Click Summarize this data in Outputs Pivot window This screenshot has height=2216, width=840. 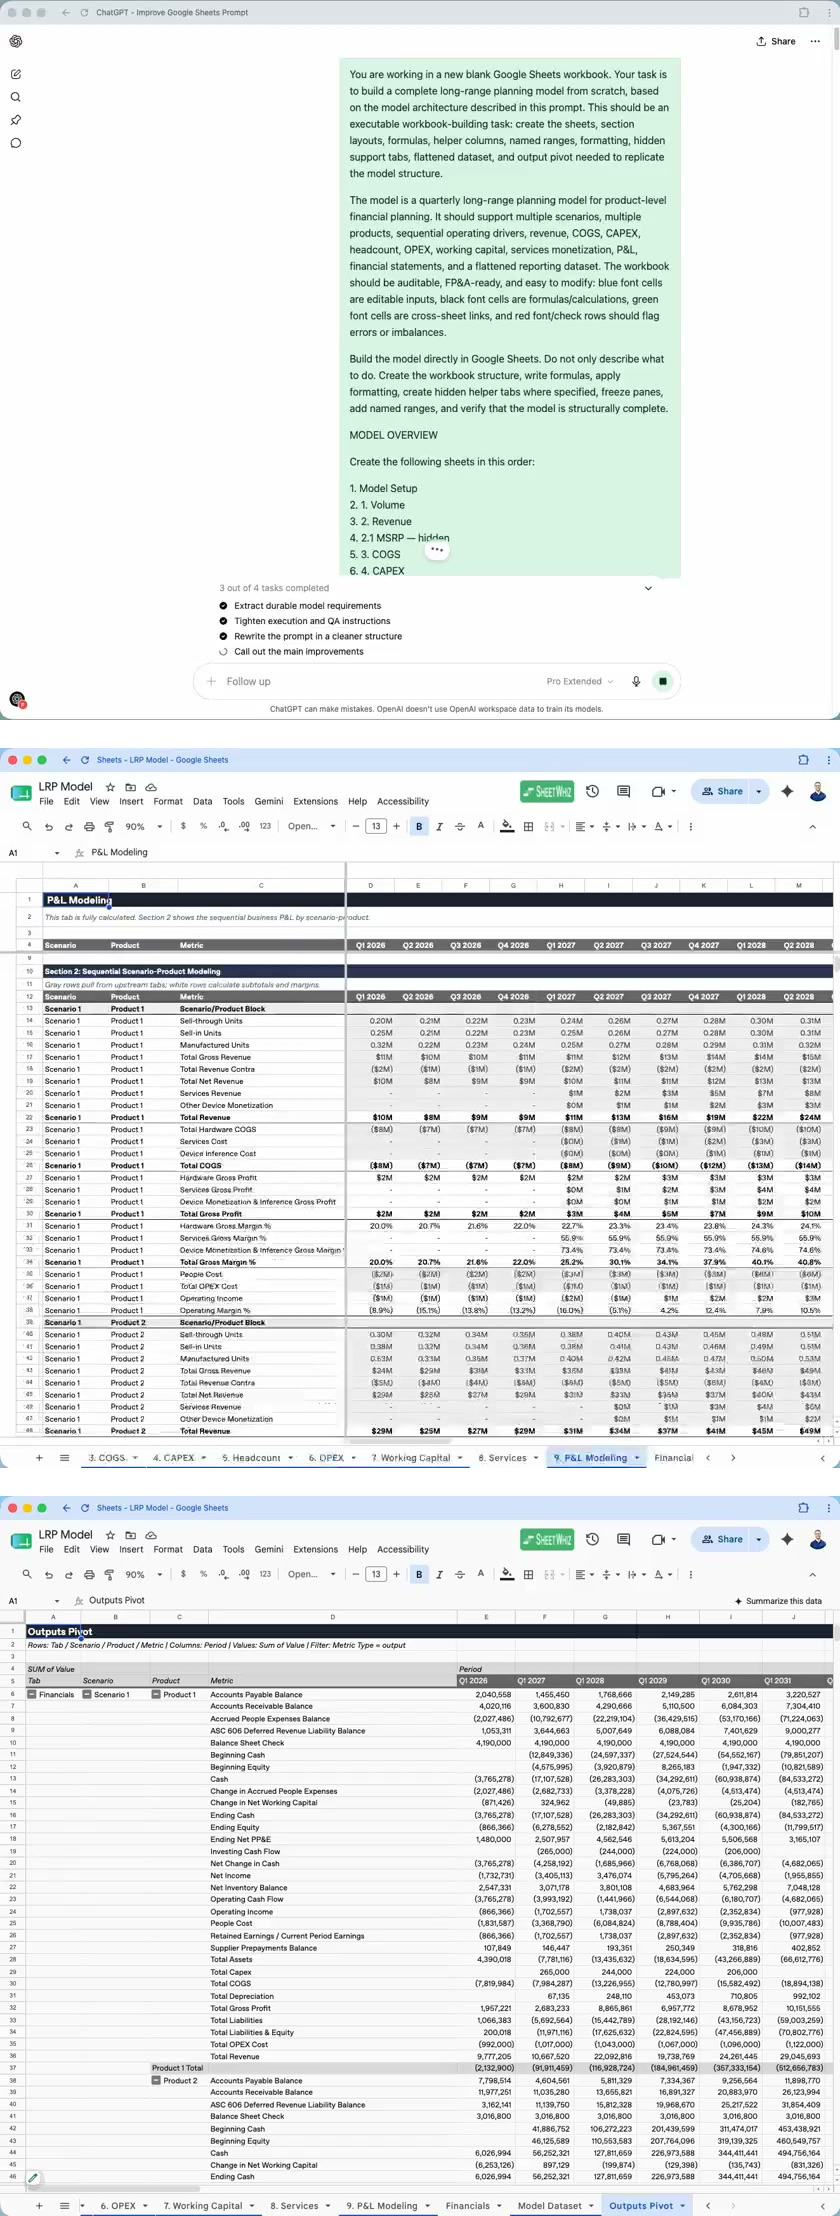[x=777, y=1601]
